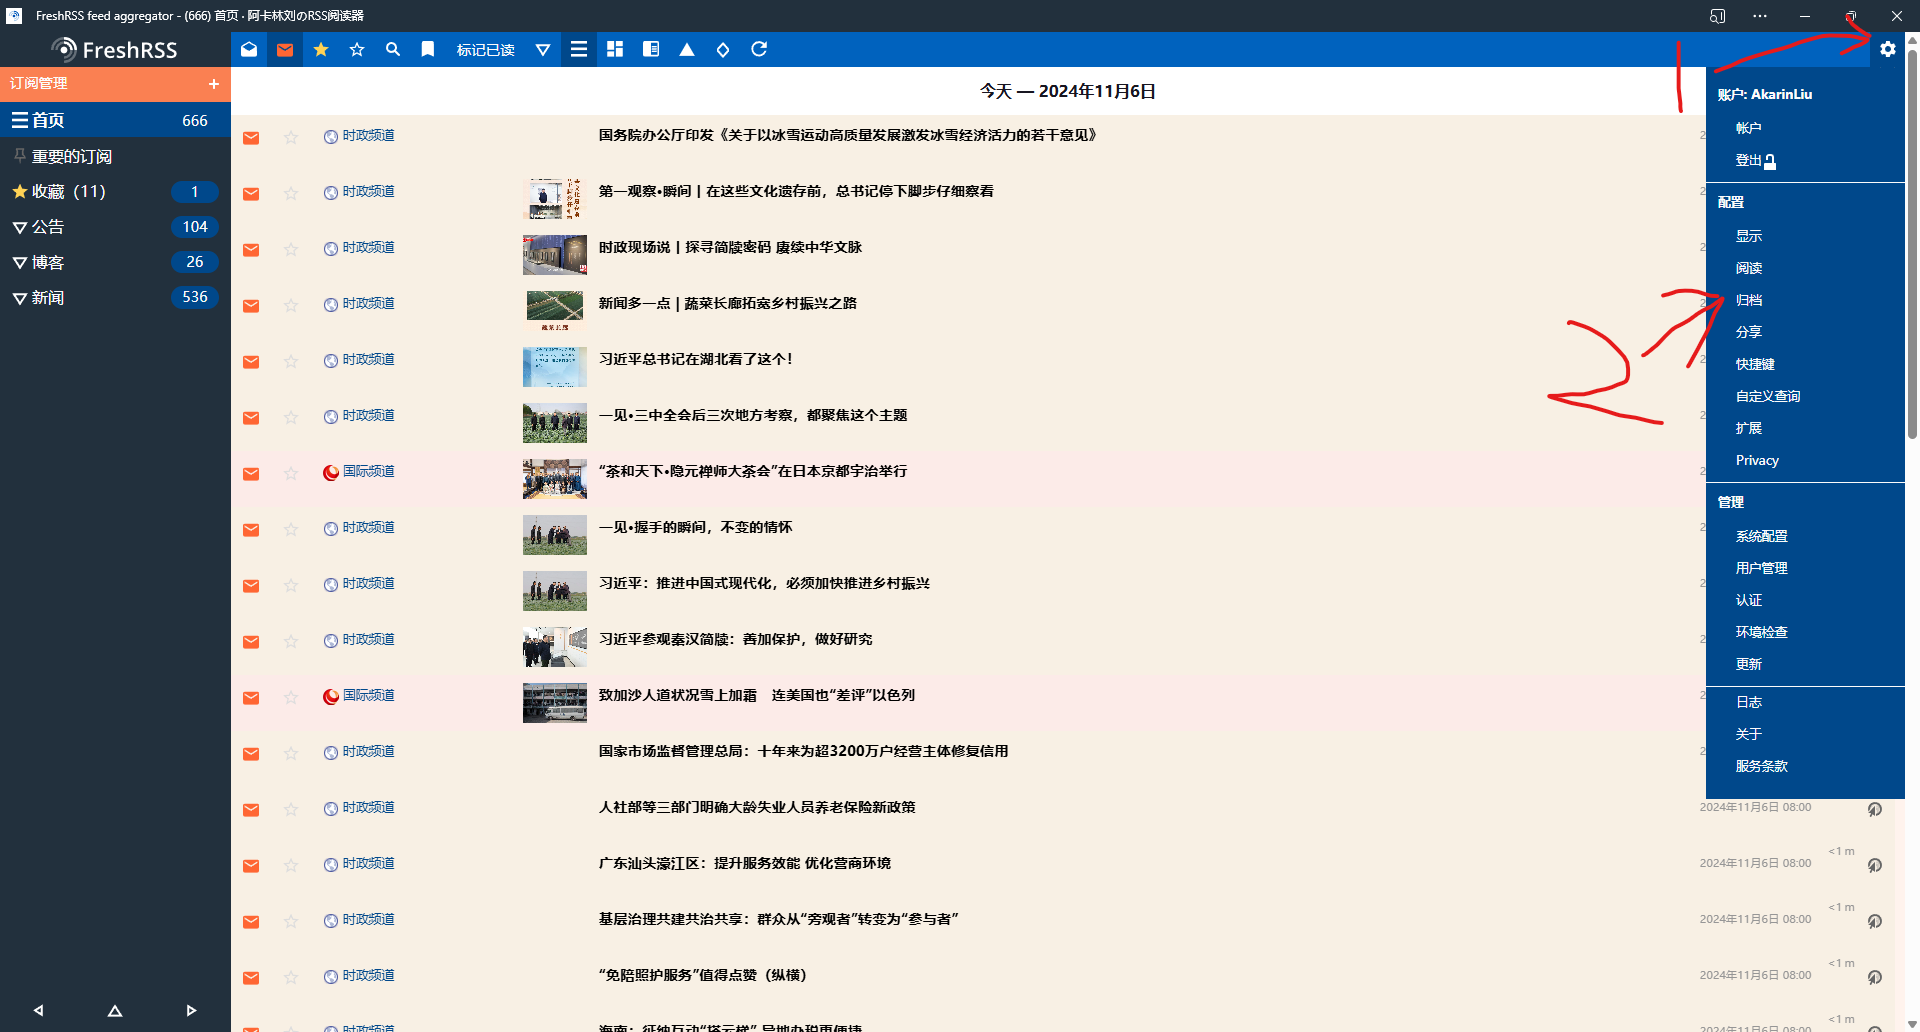The height and width of the screenshot is (1032, 1920).
Task: Open the 公告 category
Action: pos(48,227)
